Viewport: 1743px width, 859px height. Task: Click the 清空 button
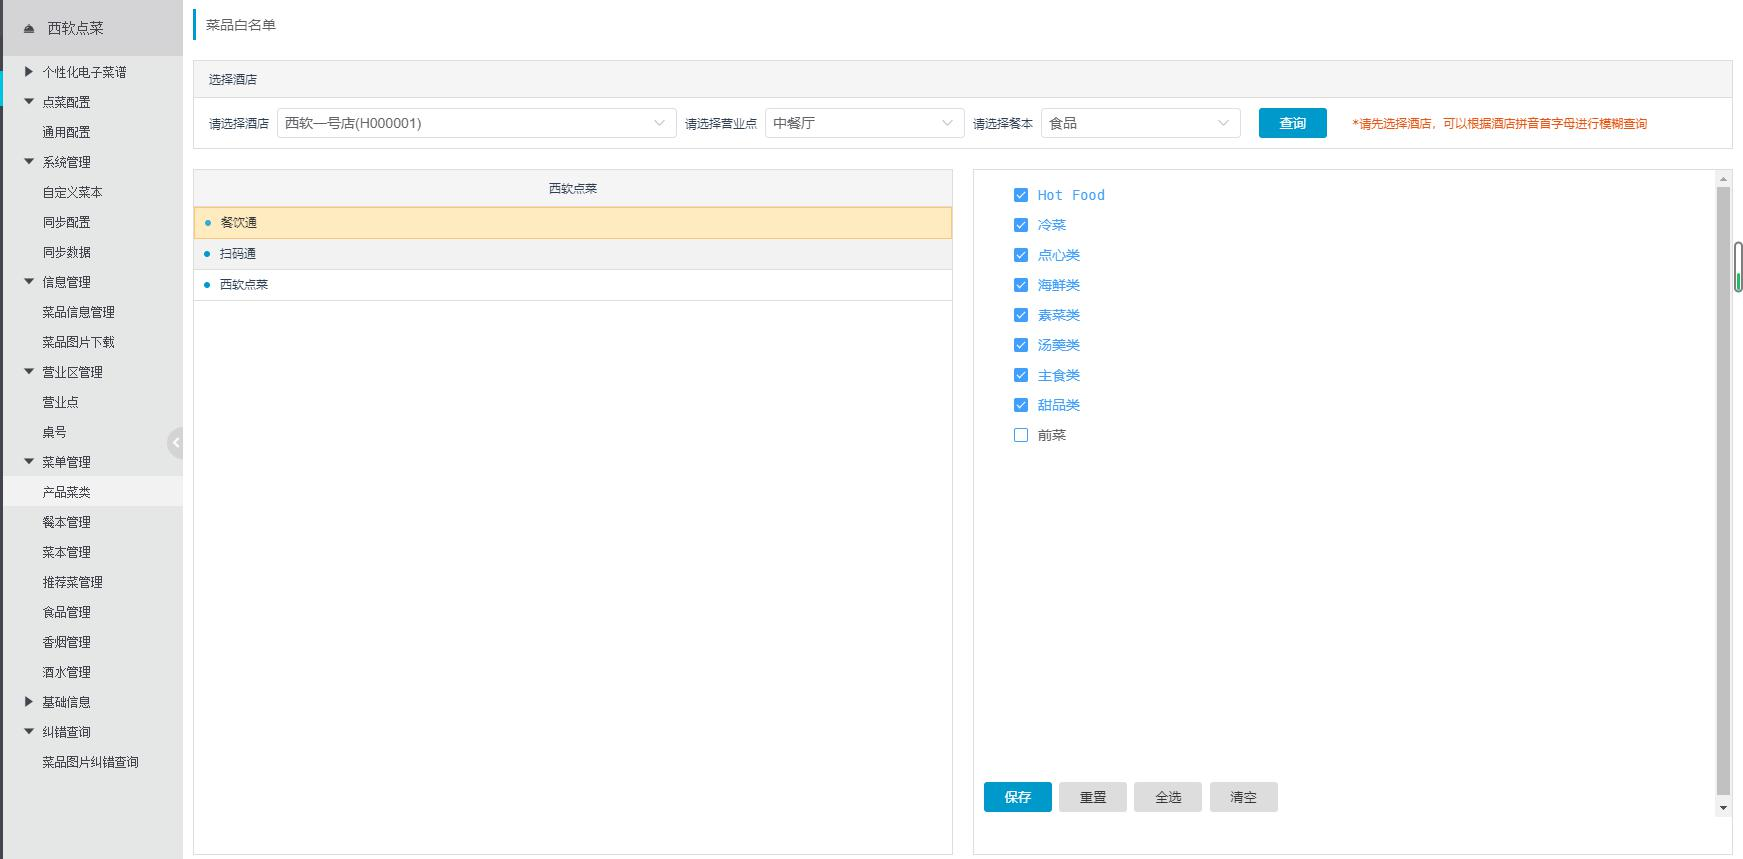[x=1243, y=797]
